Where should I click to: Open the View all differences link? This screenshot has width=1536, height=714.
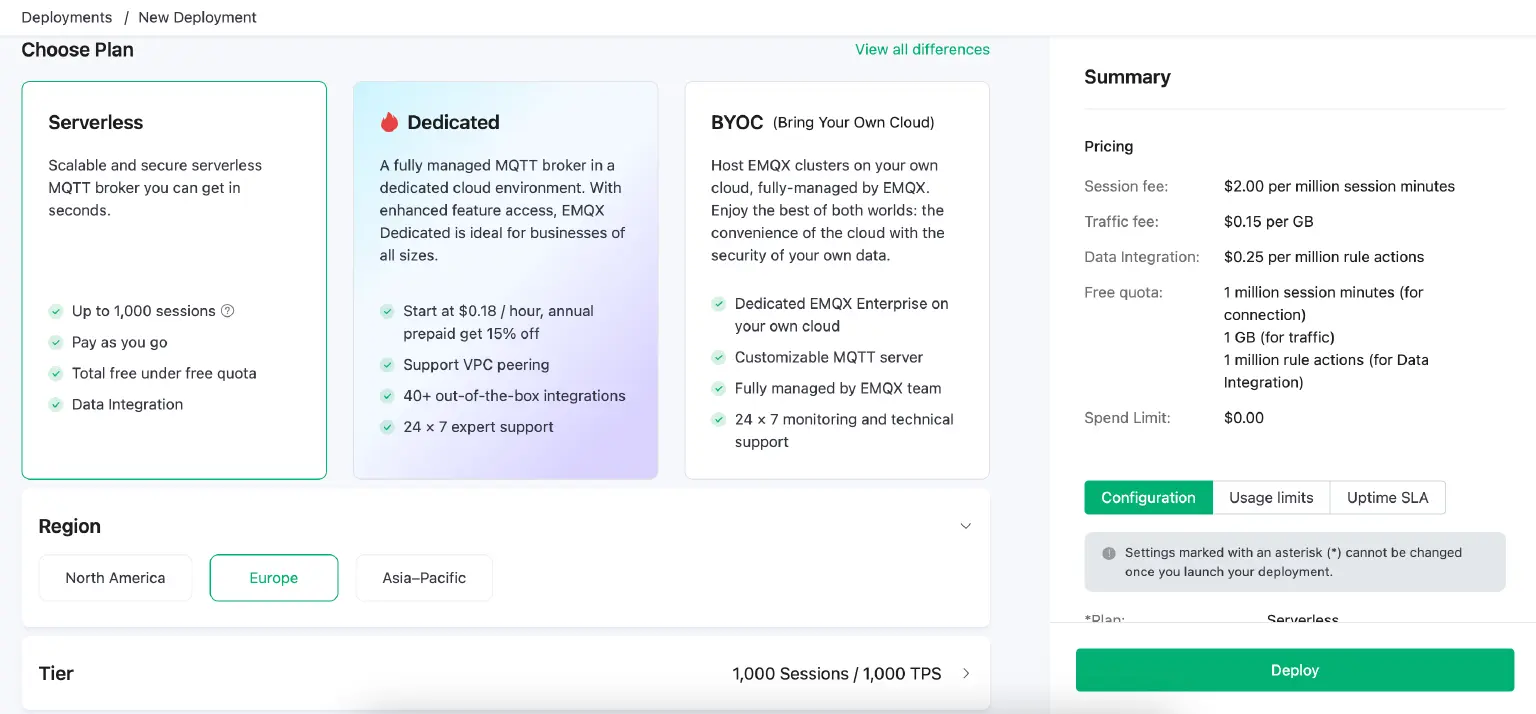[x=922, y=49]
